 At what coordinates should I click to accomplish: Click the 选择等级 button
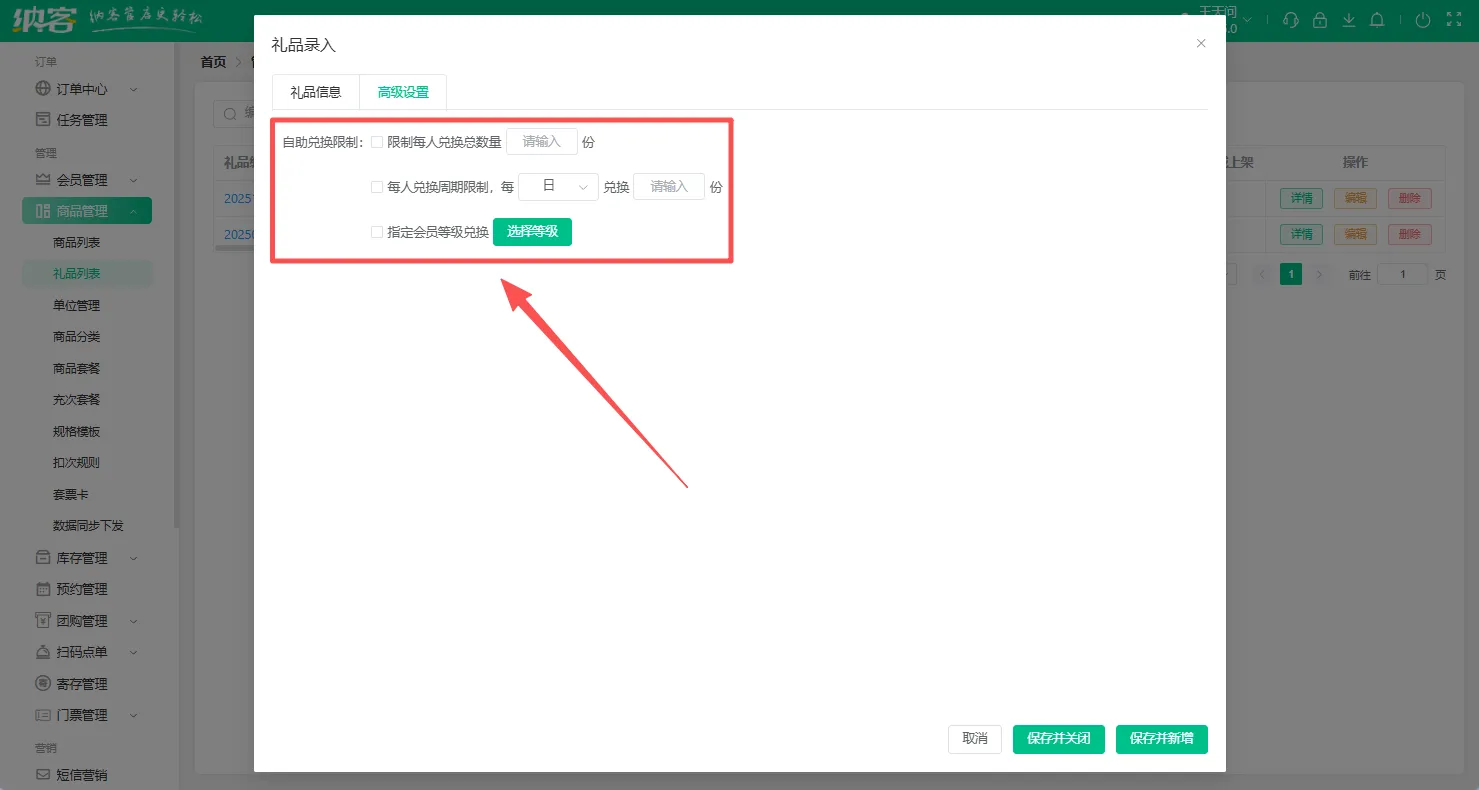click(532, 232)
